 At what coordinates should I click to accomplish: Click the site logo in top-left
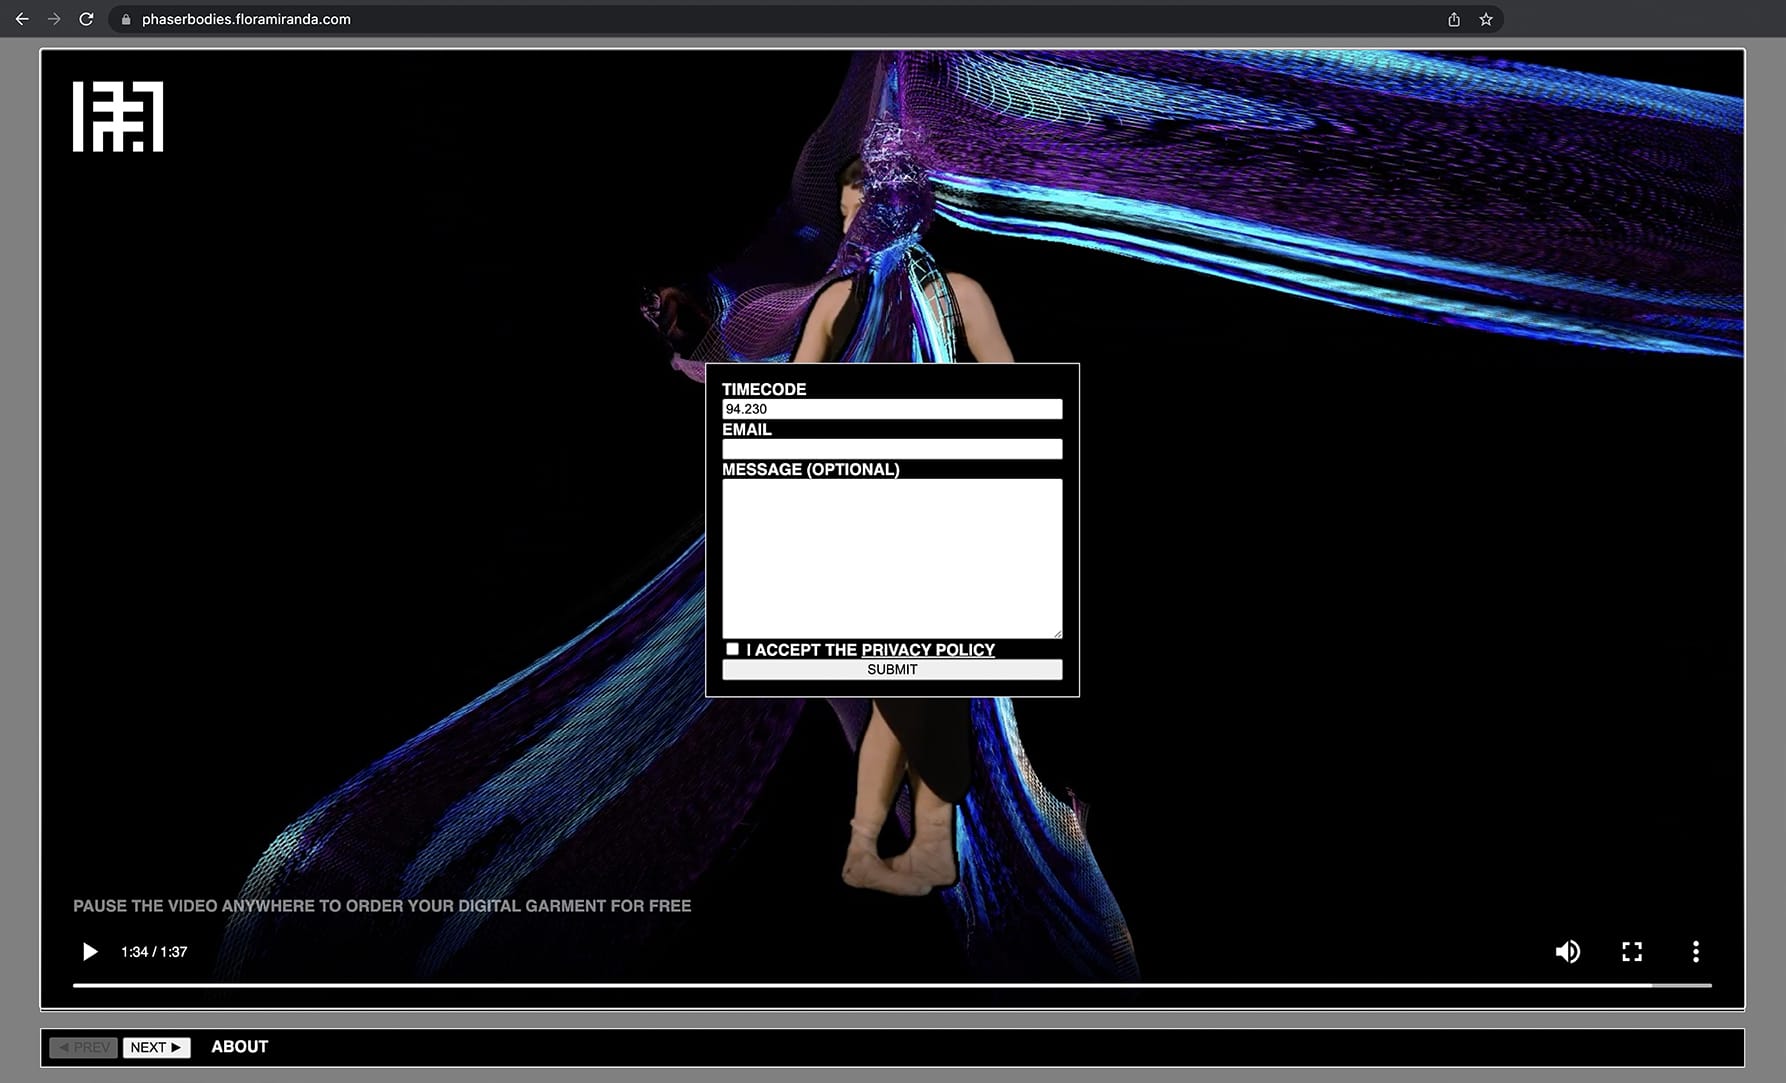118,117
